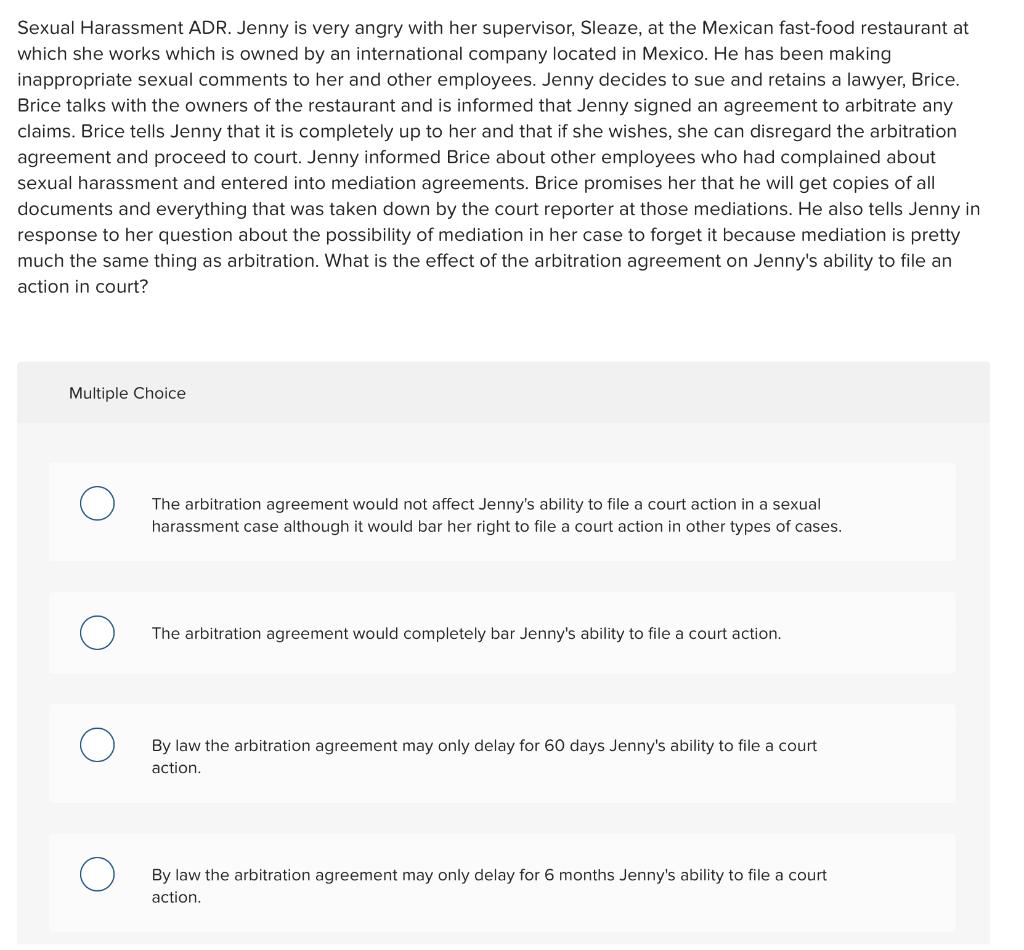Click the word 'action.' under the 6 months option
Viewport: 1024px width, 950px height.
tap(176, 897)
